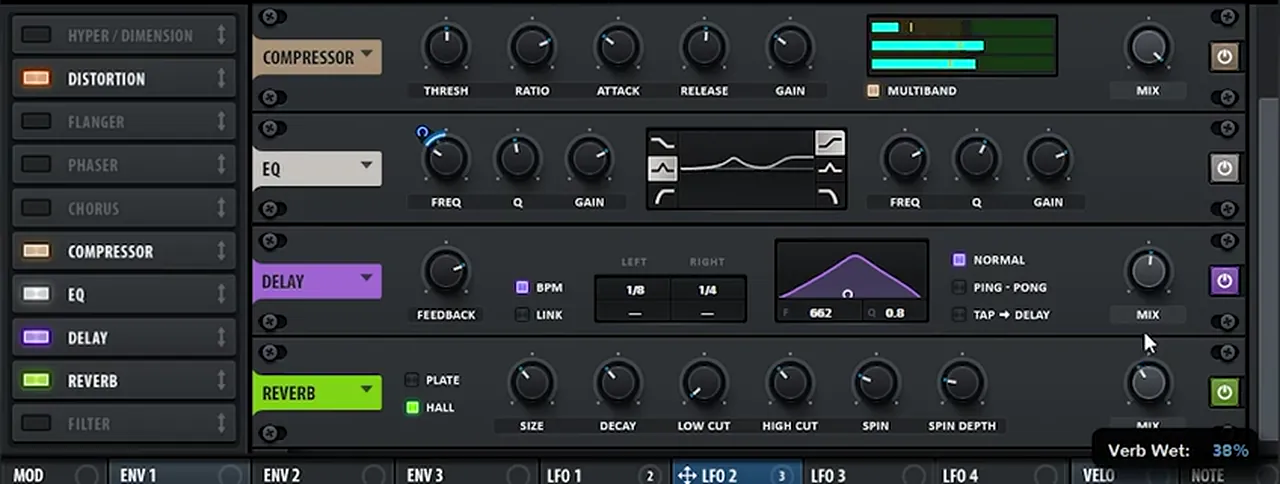This screenshot has height=484, width=1280.
Task: Select Ping-Pong delay mode
Action: point(959,287)
